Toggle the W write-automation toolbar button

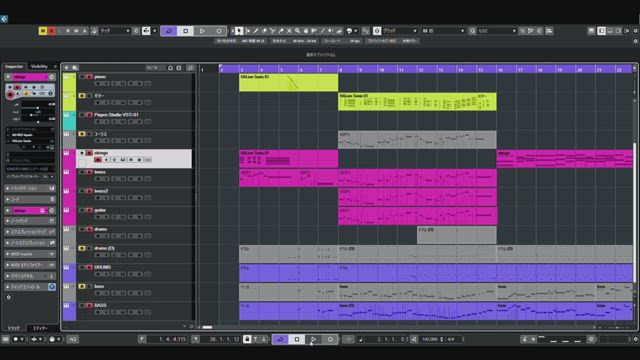76,31
